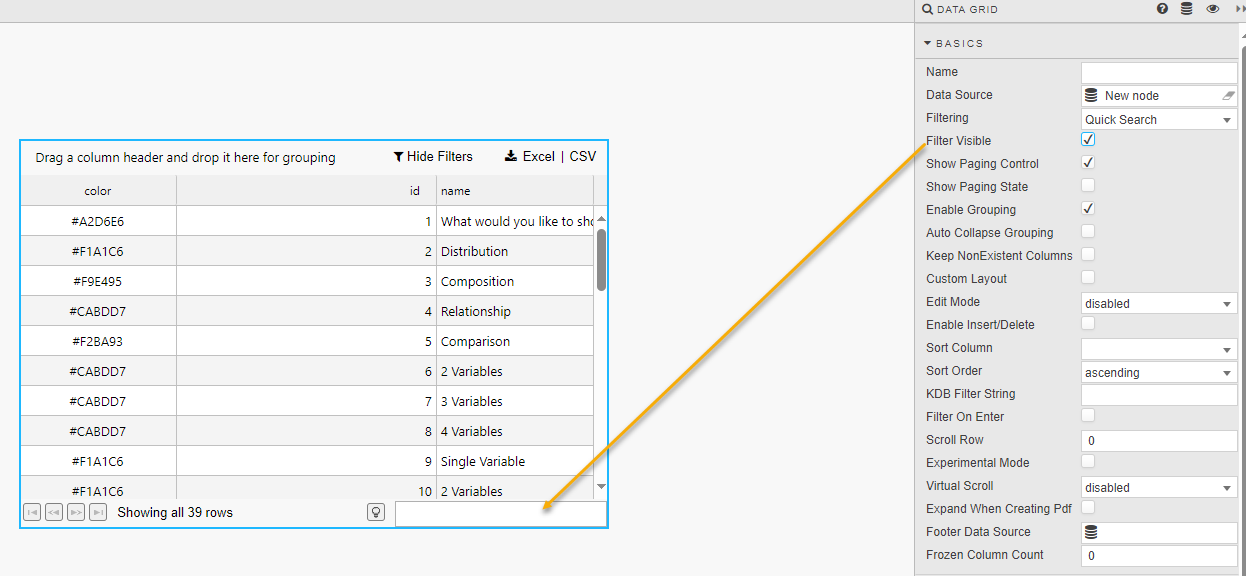Screen dimensions: 1246x576
Task: Export the grid to Excel
Action: (x=529, y=157)
